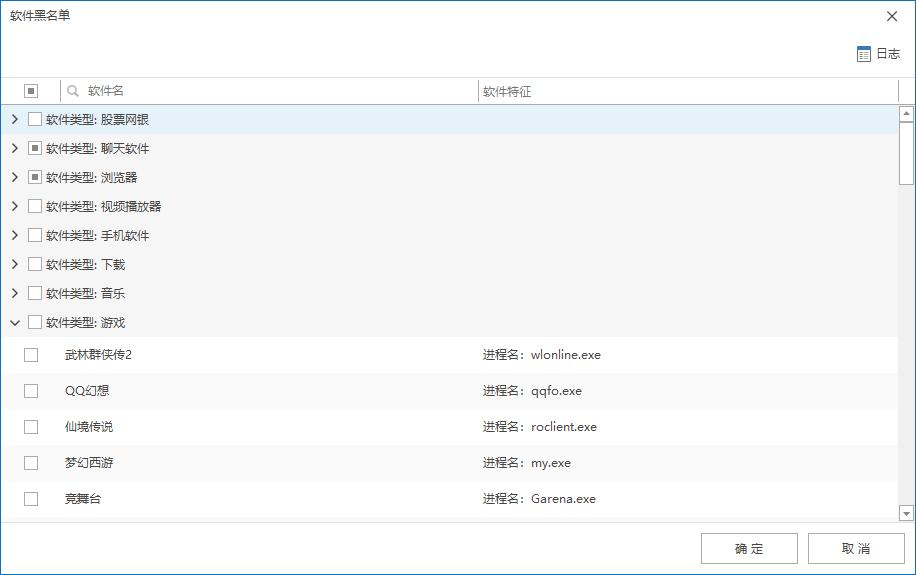Enable the QQ幻想 checkbox
Screen dimensions: 916x575
pyautogui.click(x=31, y=391)
